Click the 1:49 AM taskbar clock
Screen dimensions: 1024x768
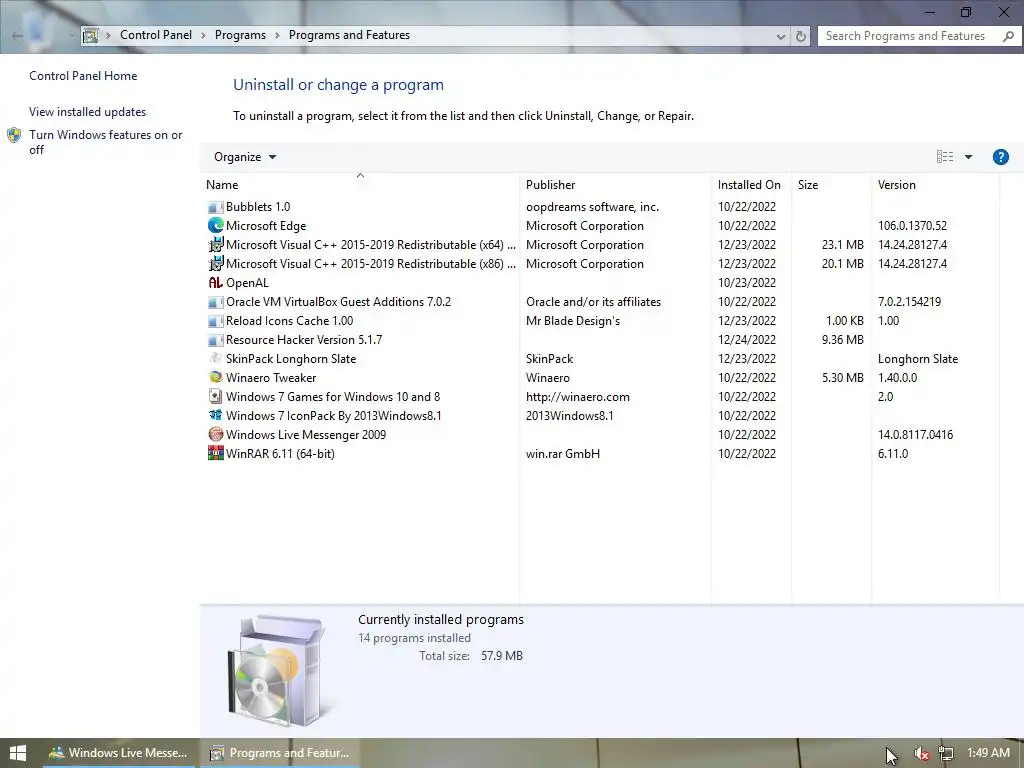point(988,753)
